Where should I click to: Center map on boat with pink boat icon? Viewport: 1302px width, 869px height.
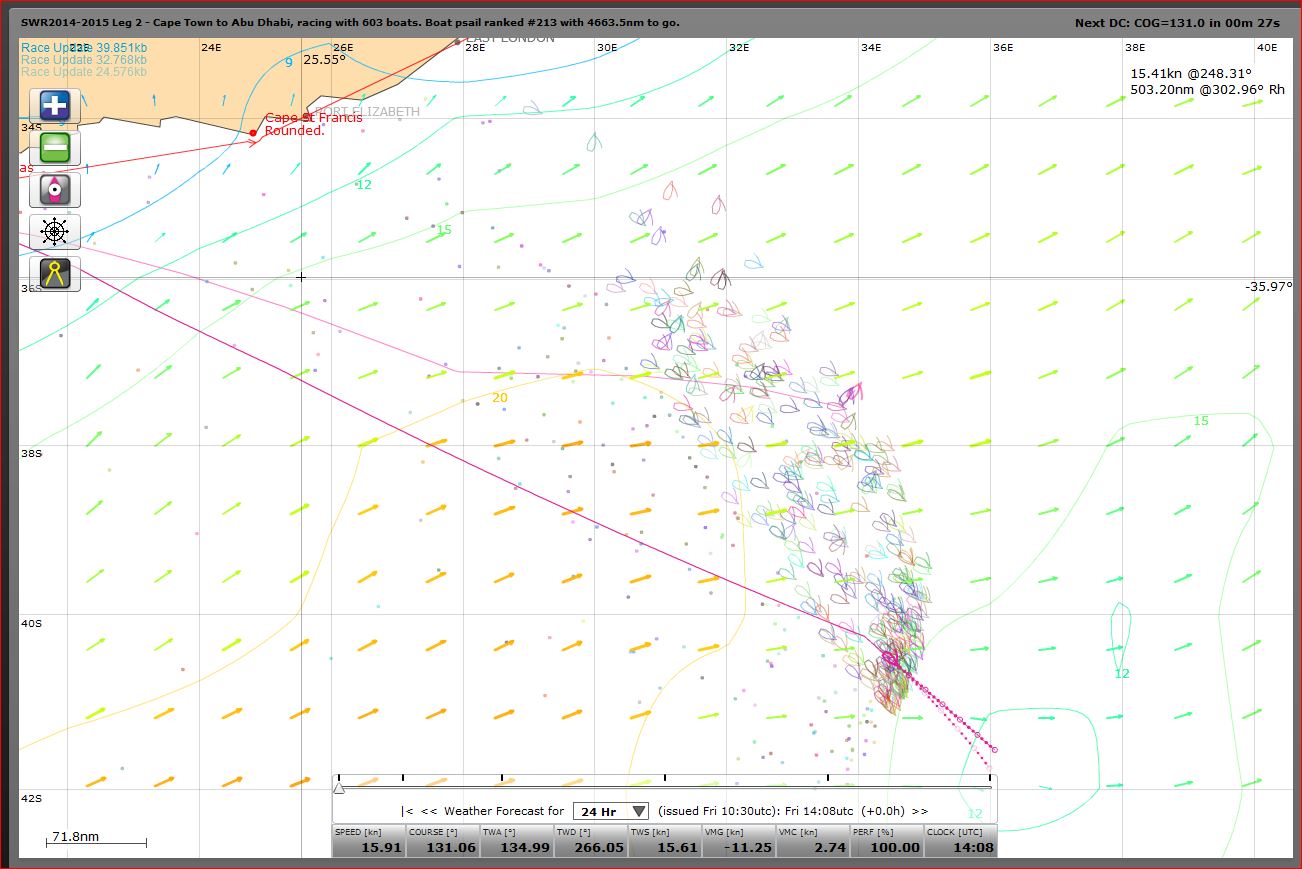click(55, 189)
